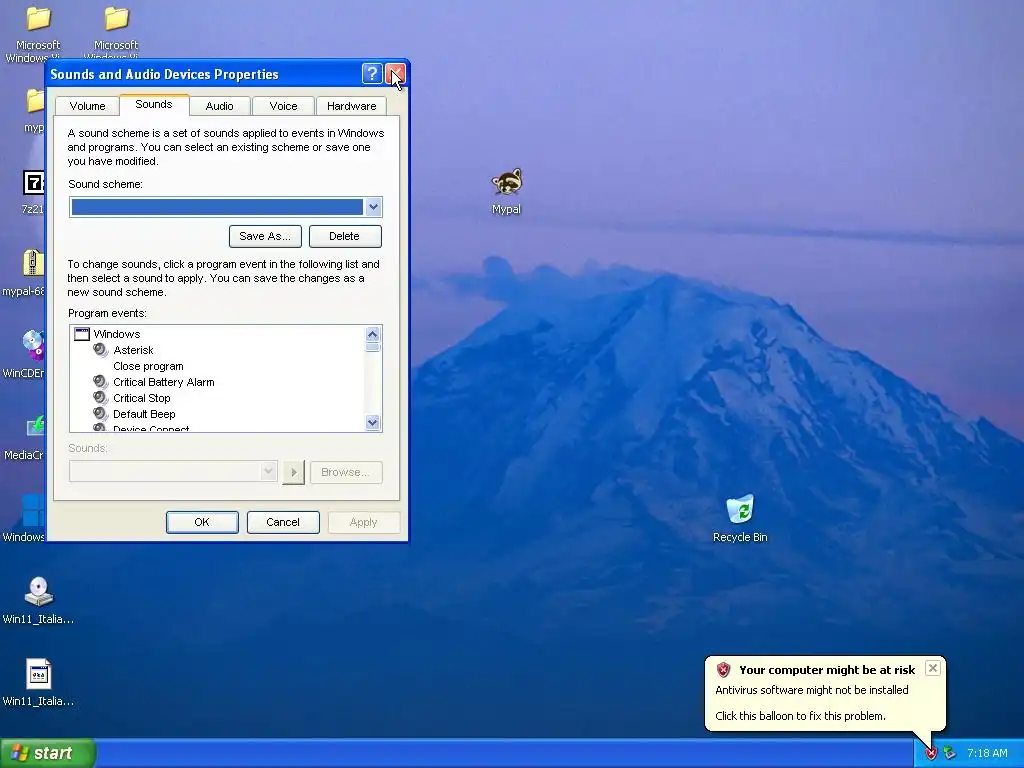The image size is (1024, 768).
Task: Switch to the Volume tab
Action: (x=88, y=106)
